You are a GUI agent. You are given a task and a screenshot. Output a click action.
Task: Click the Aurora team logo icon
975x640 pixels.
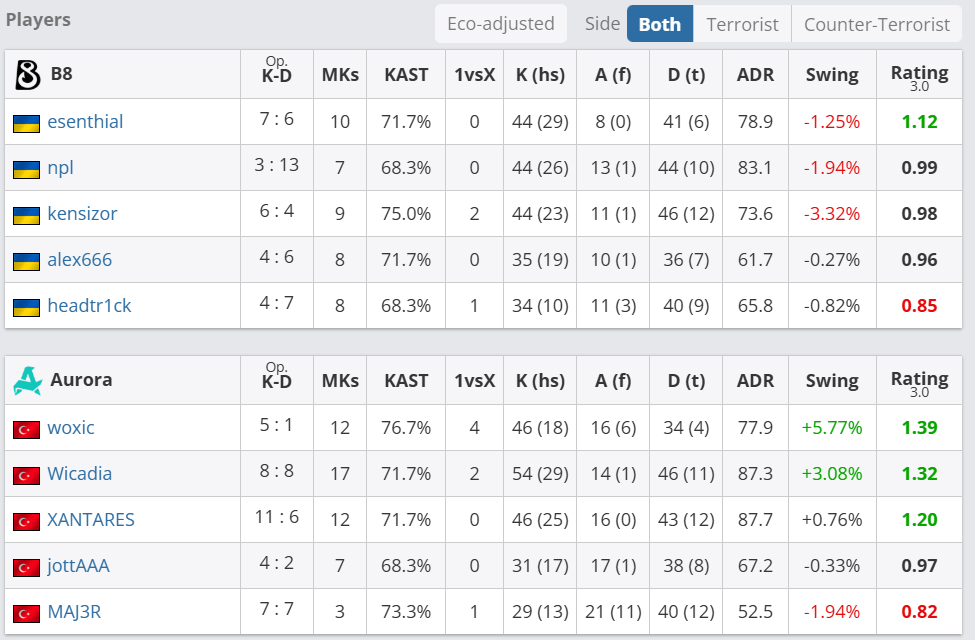pos(27,380)
